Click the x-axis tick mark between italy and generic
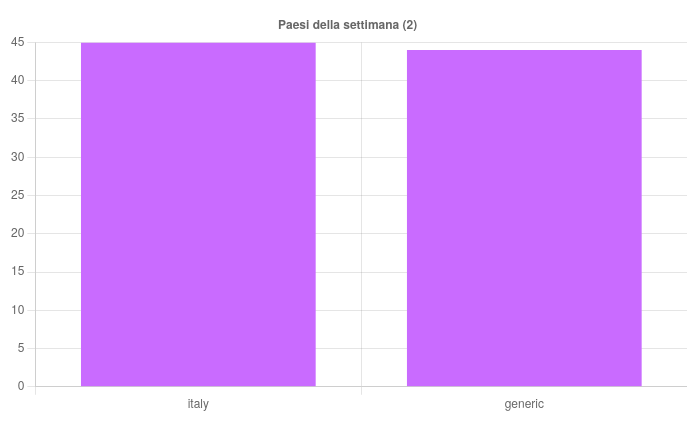693x421 pixels. (361, 391)
